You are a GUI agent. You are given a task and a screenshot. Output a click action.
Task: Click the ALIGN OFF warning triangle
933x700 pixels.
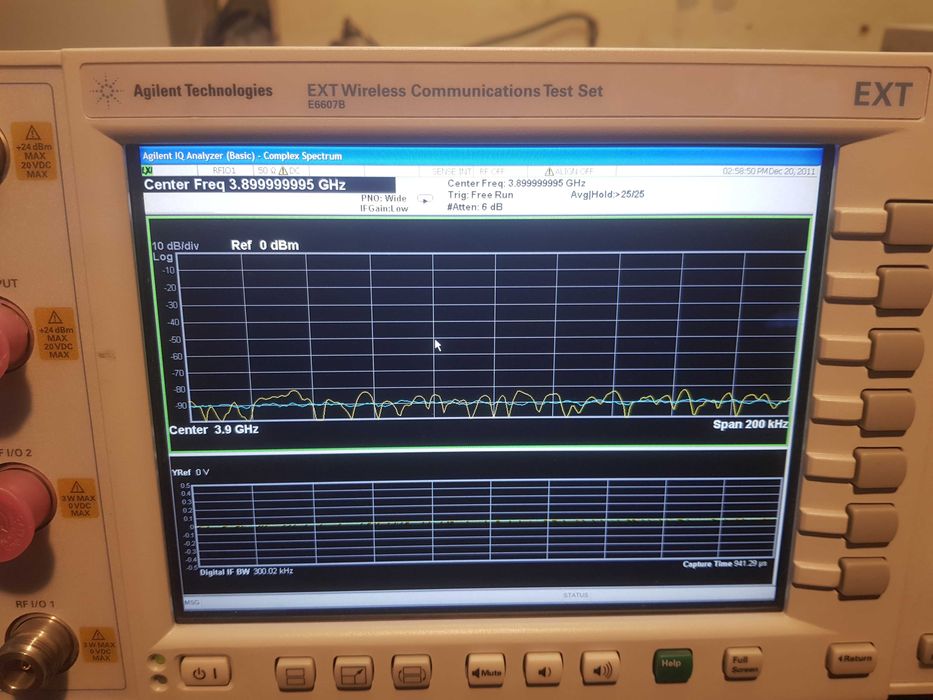coord(549,171)
